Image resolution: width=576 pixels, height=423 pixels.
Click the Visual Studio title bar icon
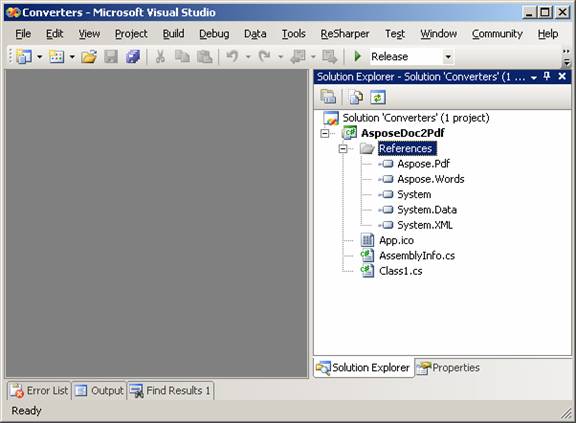click(x=14, y=12)
